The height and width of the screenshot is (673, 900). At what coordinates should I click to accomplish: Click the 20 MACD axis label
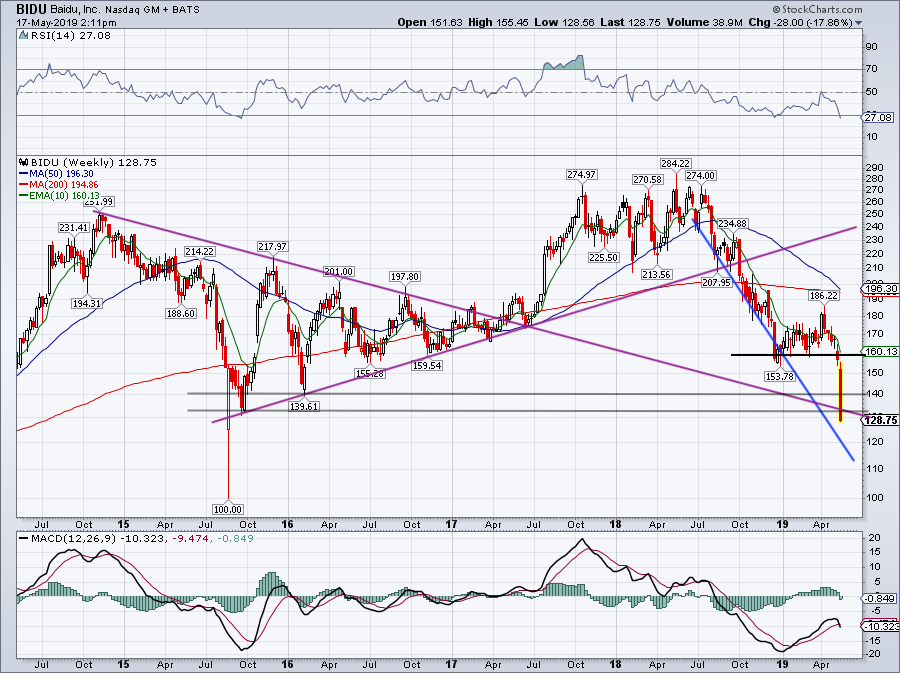point(874,538)
